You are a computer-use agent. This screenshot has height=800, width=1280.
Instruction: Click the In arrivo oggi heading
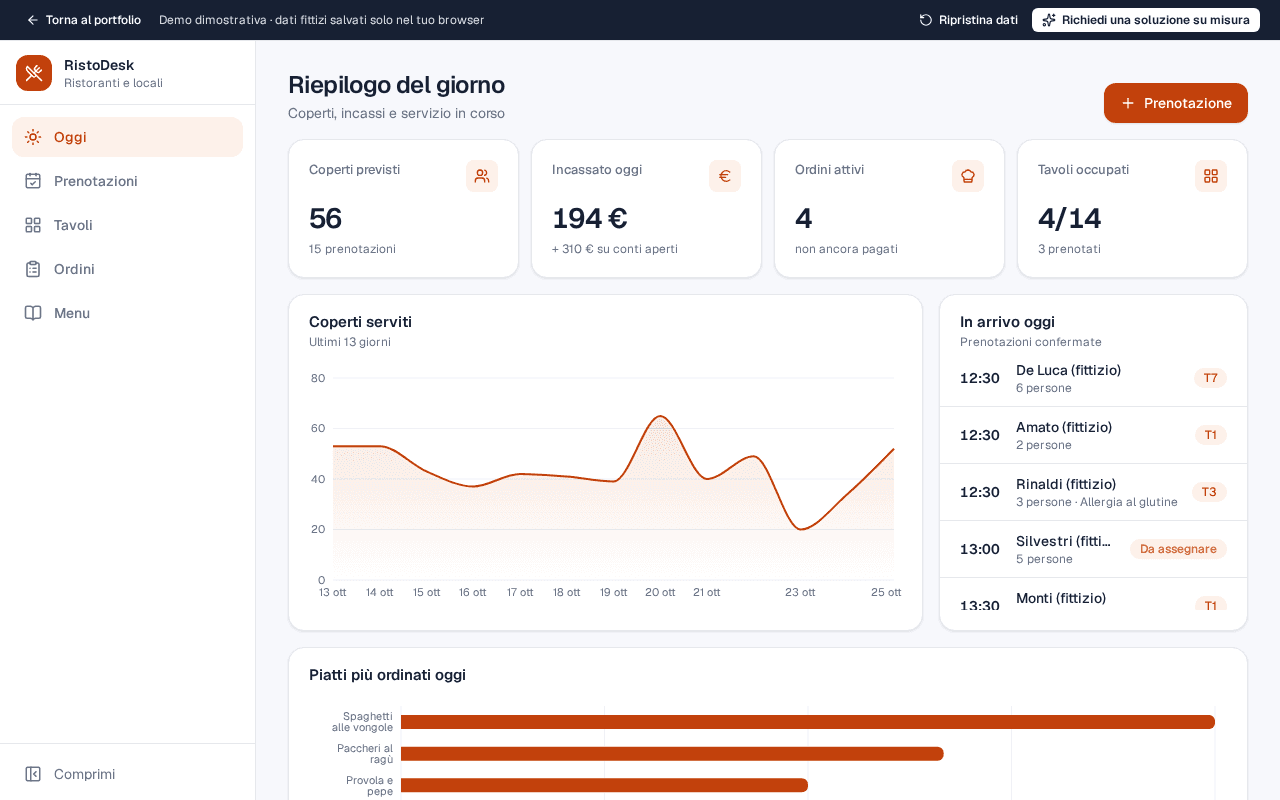1007,322
